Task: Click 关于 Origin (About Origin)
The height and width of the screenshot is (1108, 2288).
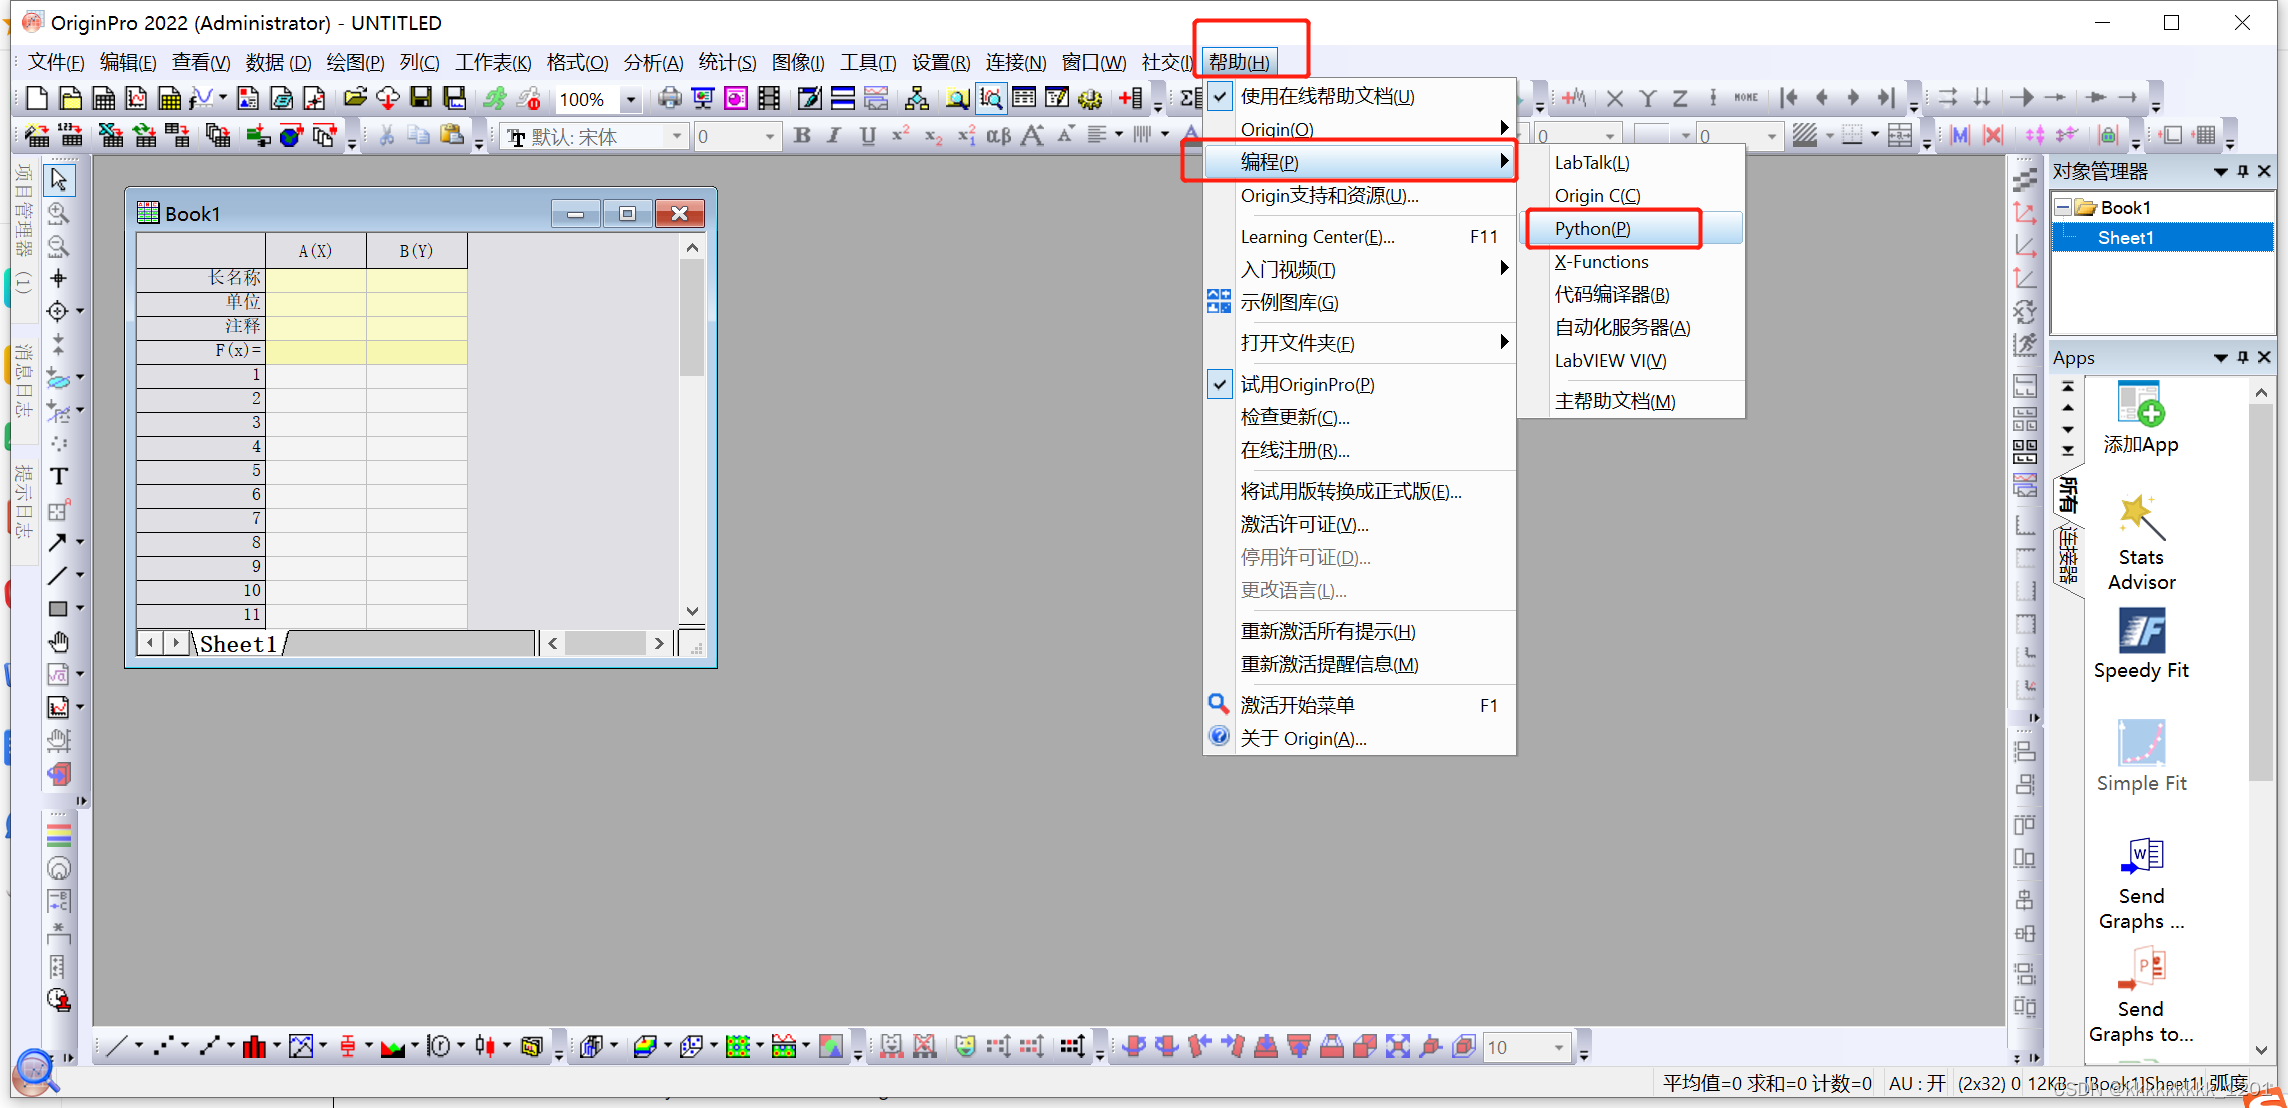Action: point(1361,738)
